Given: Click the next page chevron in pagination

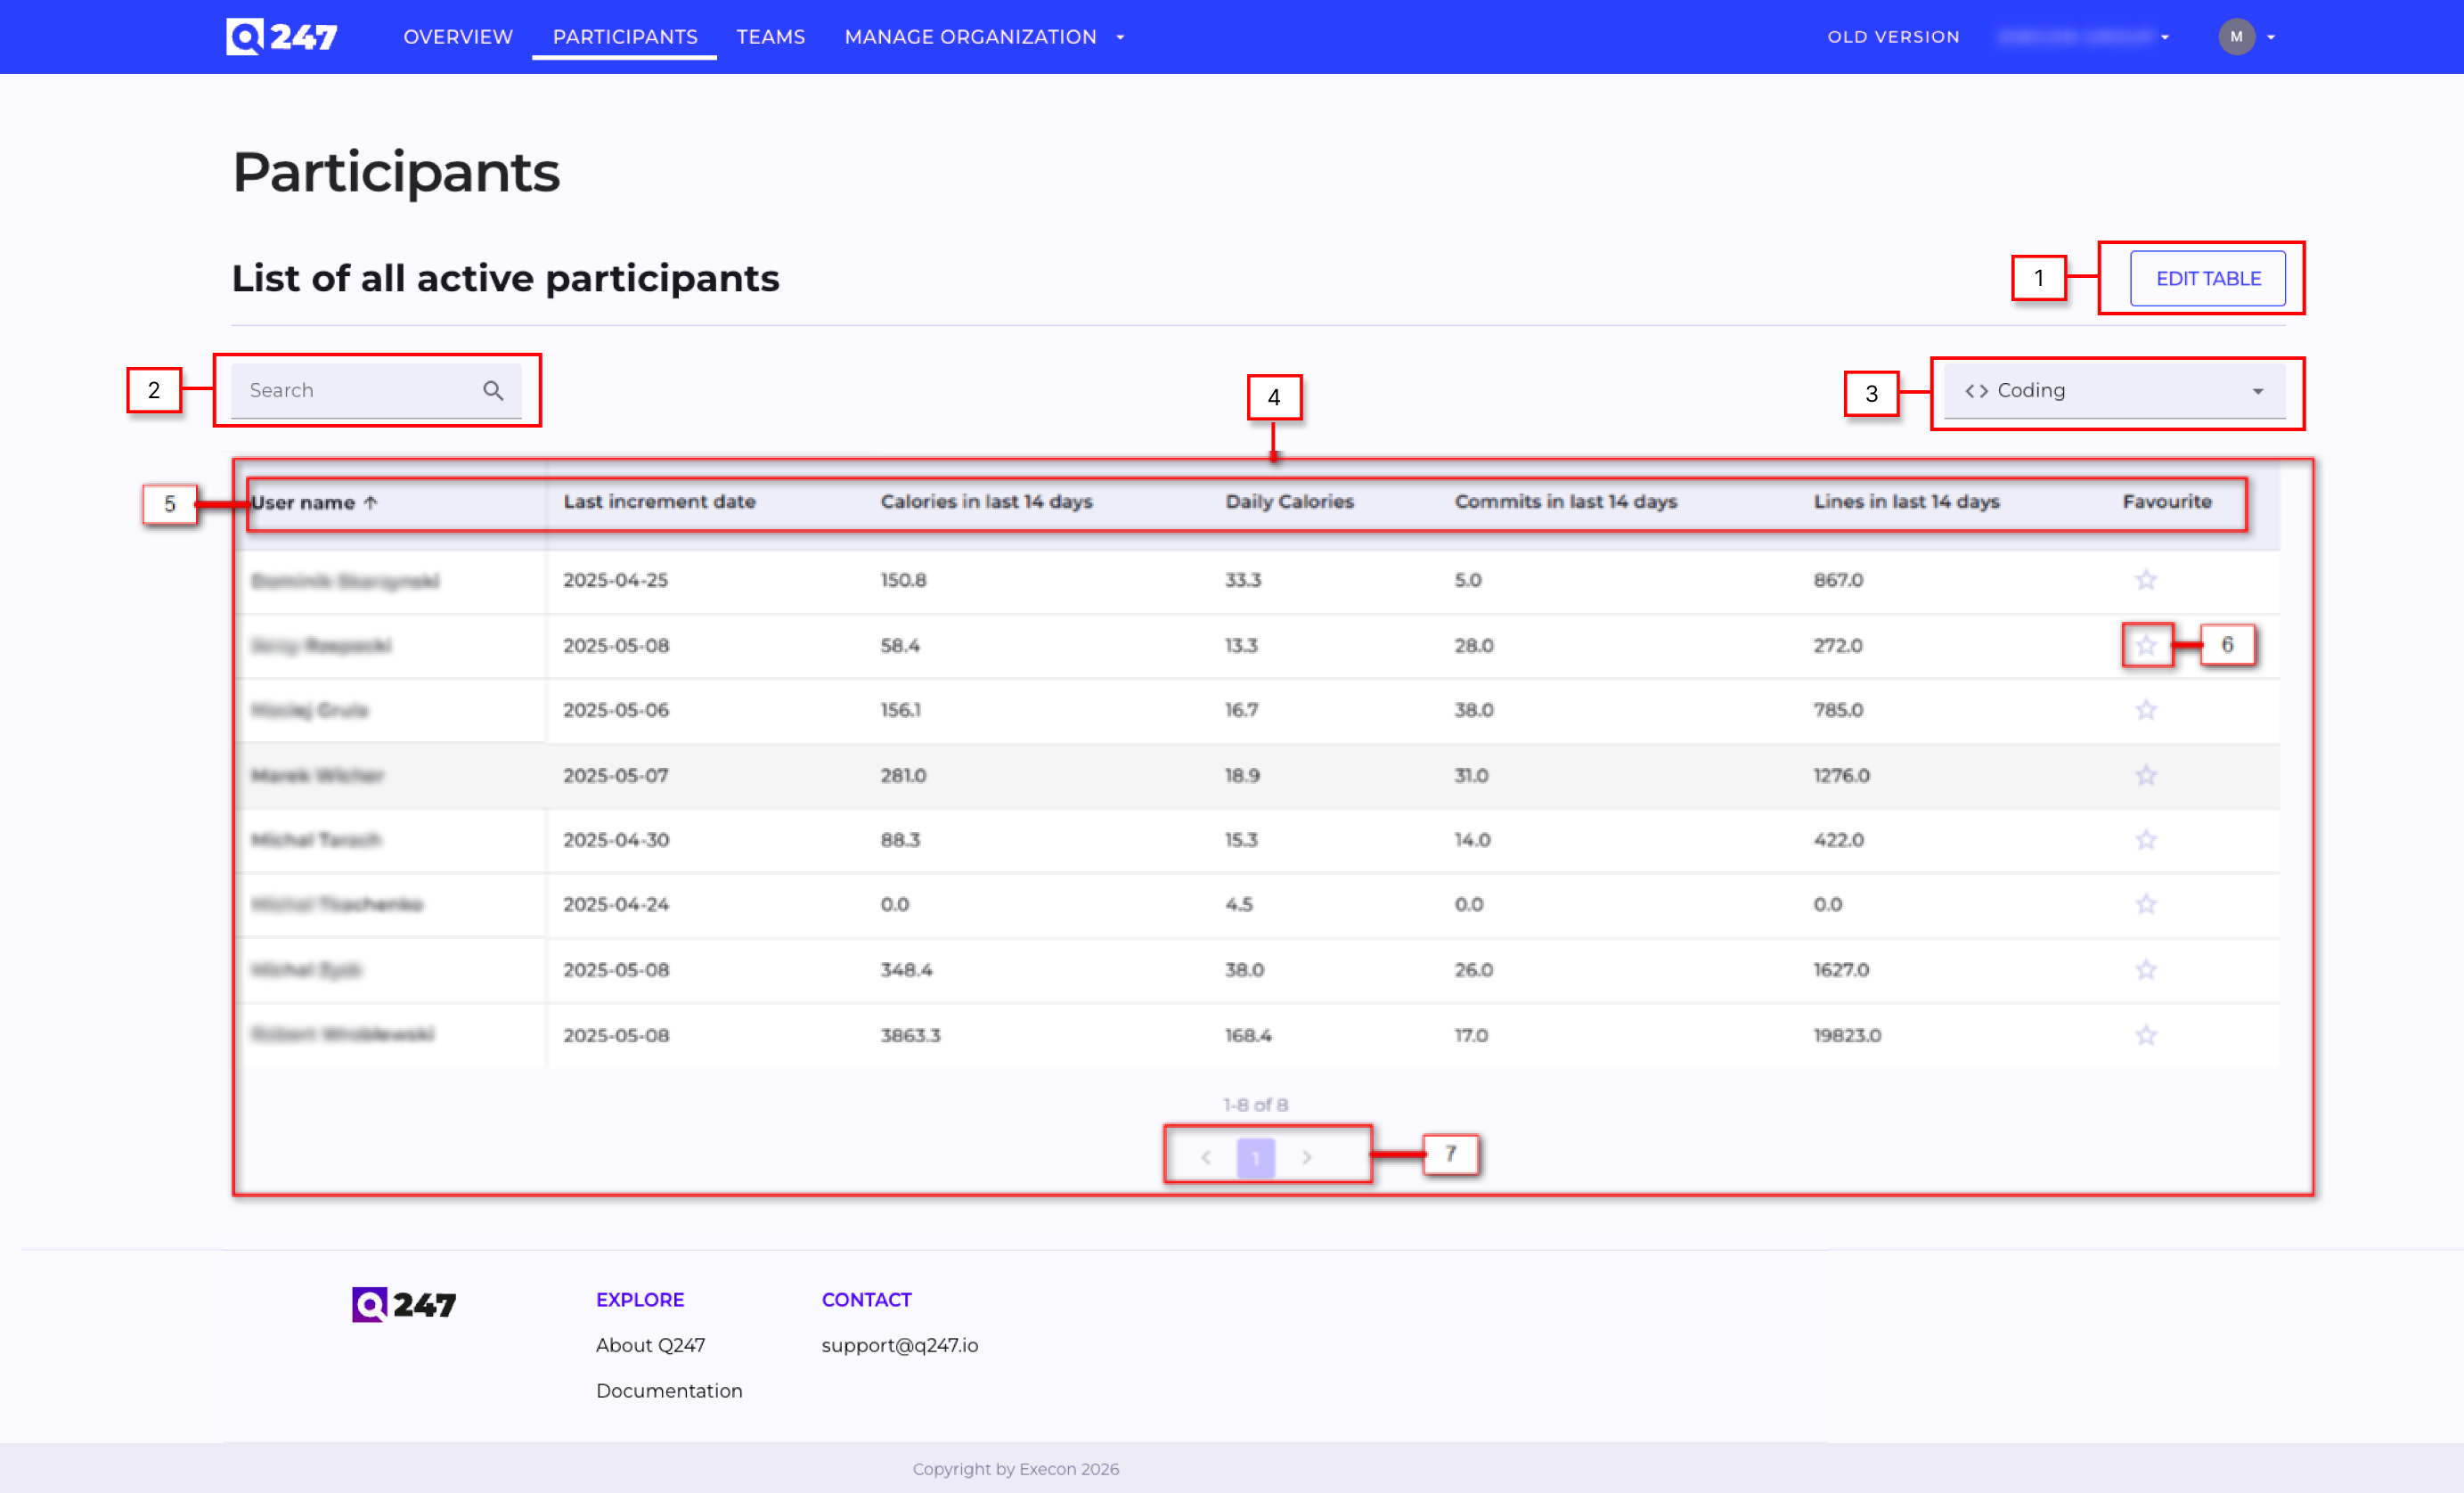Looking at the screenshot, I should click(1308, 1157).
